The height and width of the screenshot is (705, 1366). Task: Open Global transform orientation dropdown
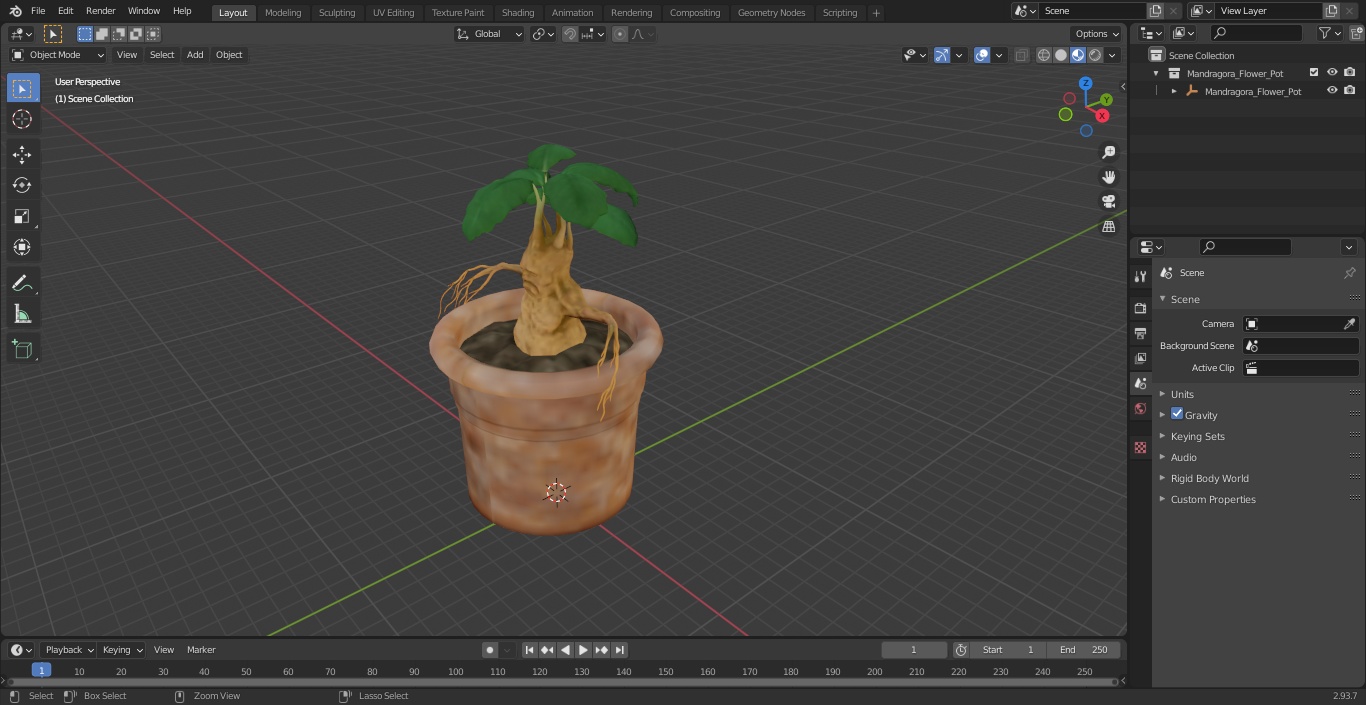click(490, 34)
